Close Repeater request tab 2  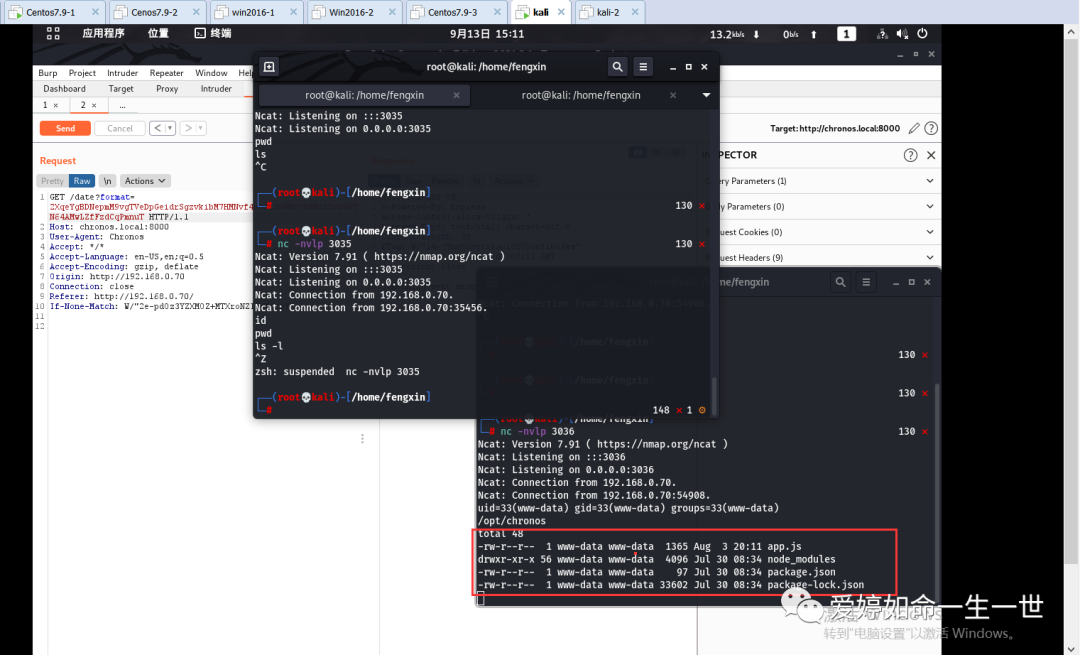94,105
